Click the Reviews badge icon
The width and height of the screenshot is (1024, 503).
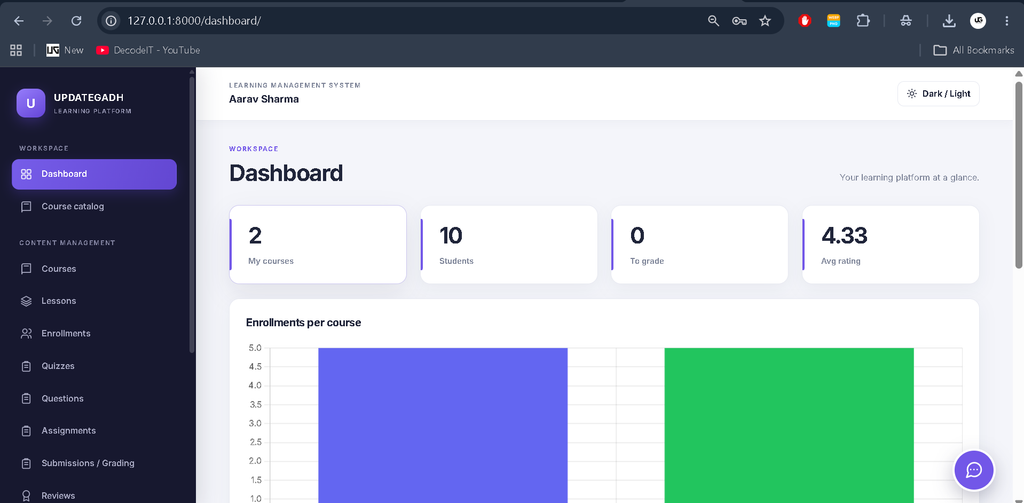pos(26,495)
